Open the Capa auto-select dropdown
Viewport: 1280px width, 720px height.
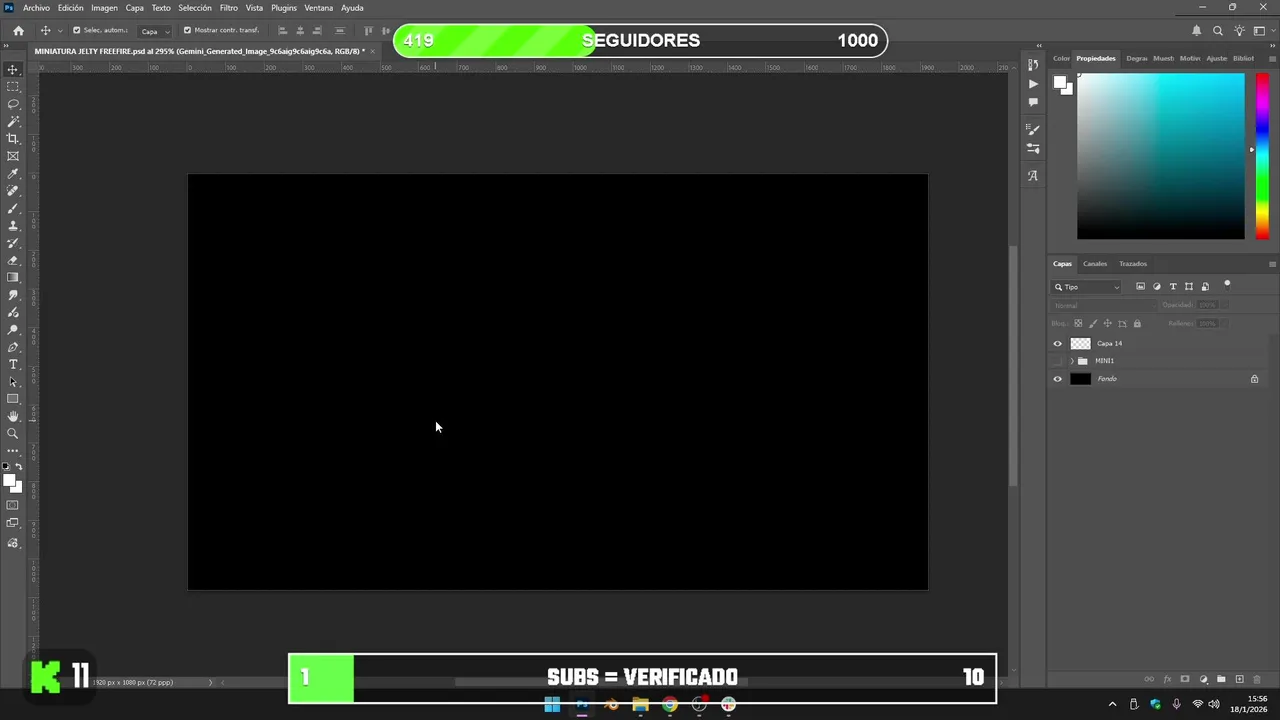tap(154, 31)
